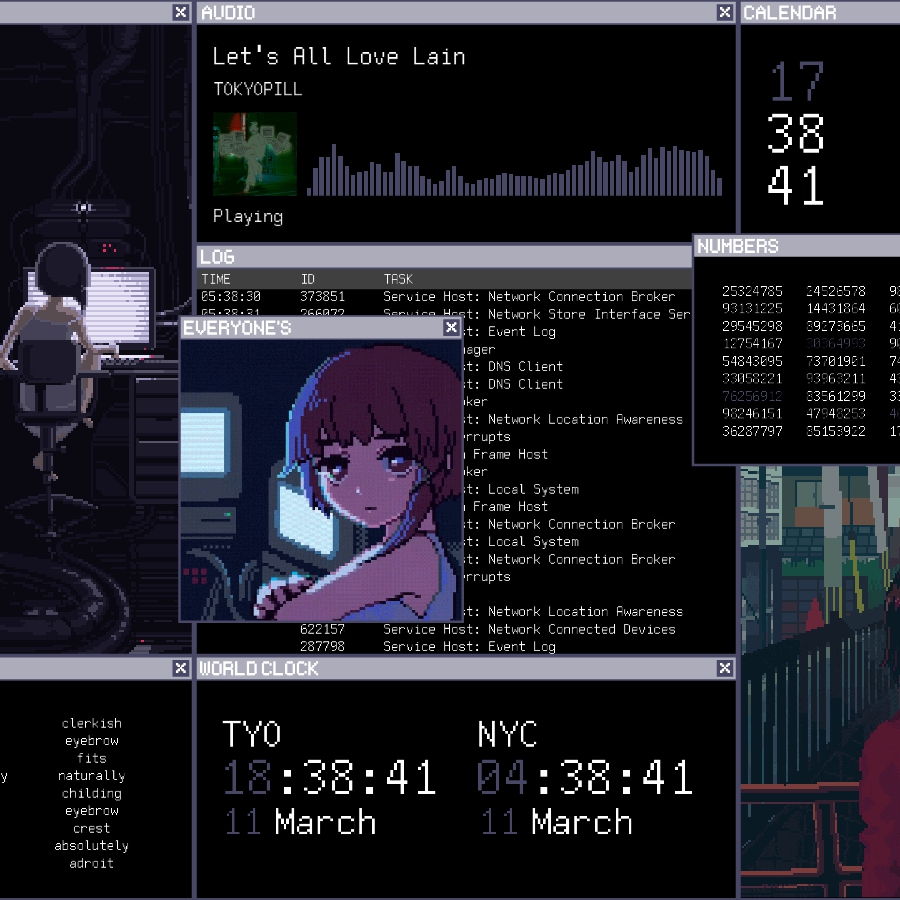
Task: Select log row with ID 622157
Action: pyautogui.click(x=466, y=629)
